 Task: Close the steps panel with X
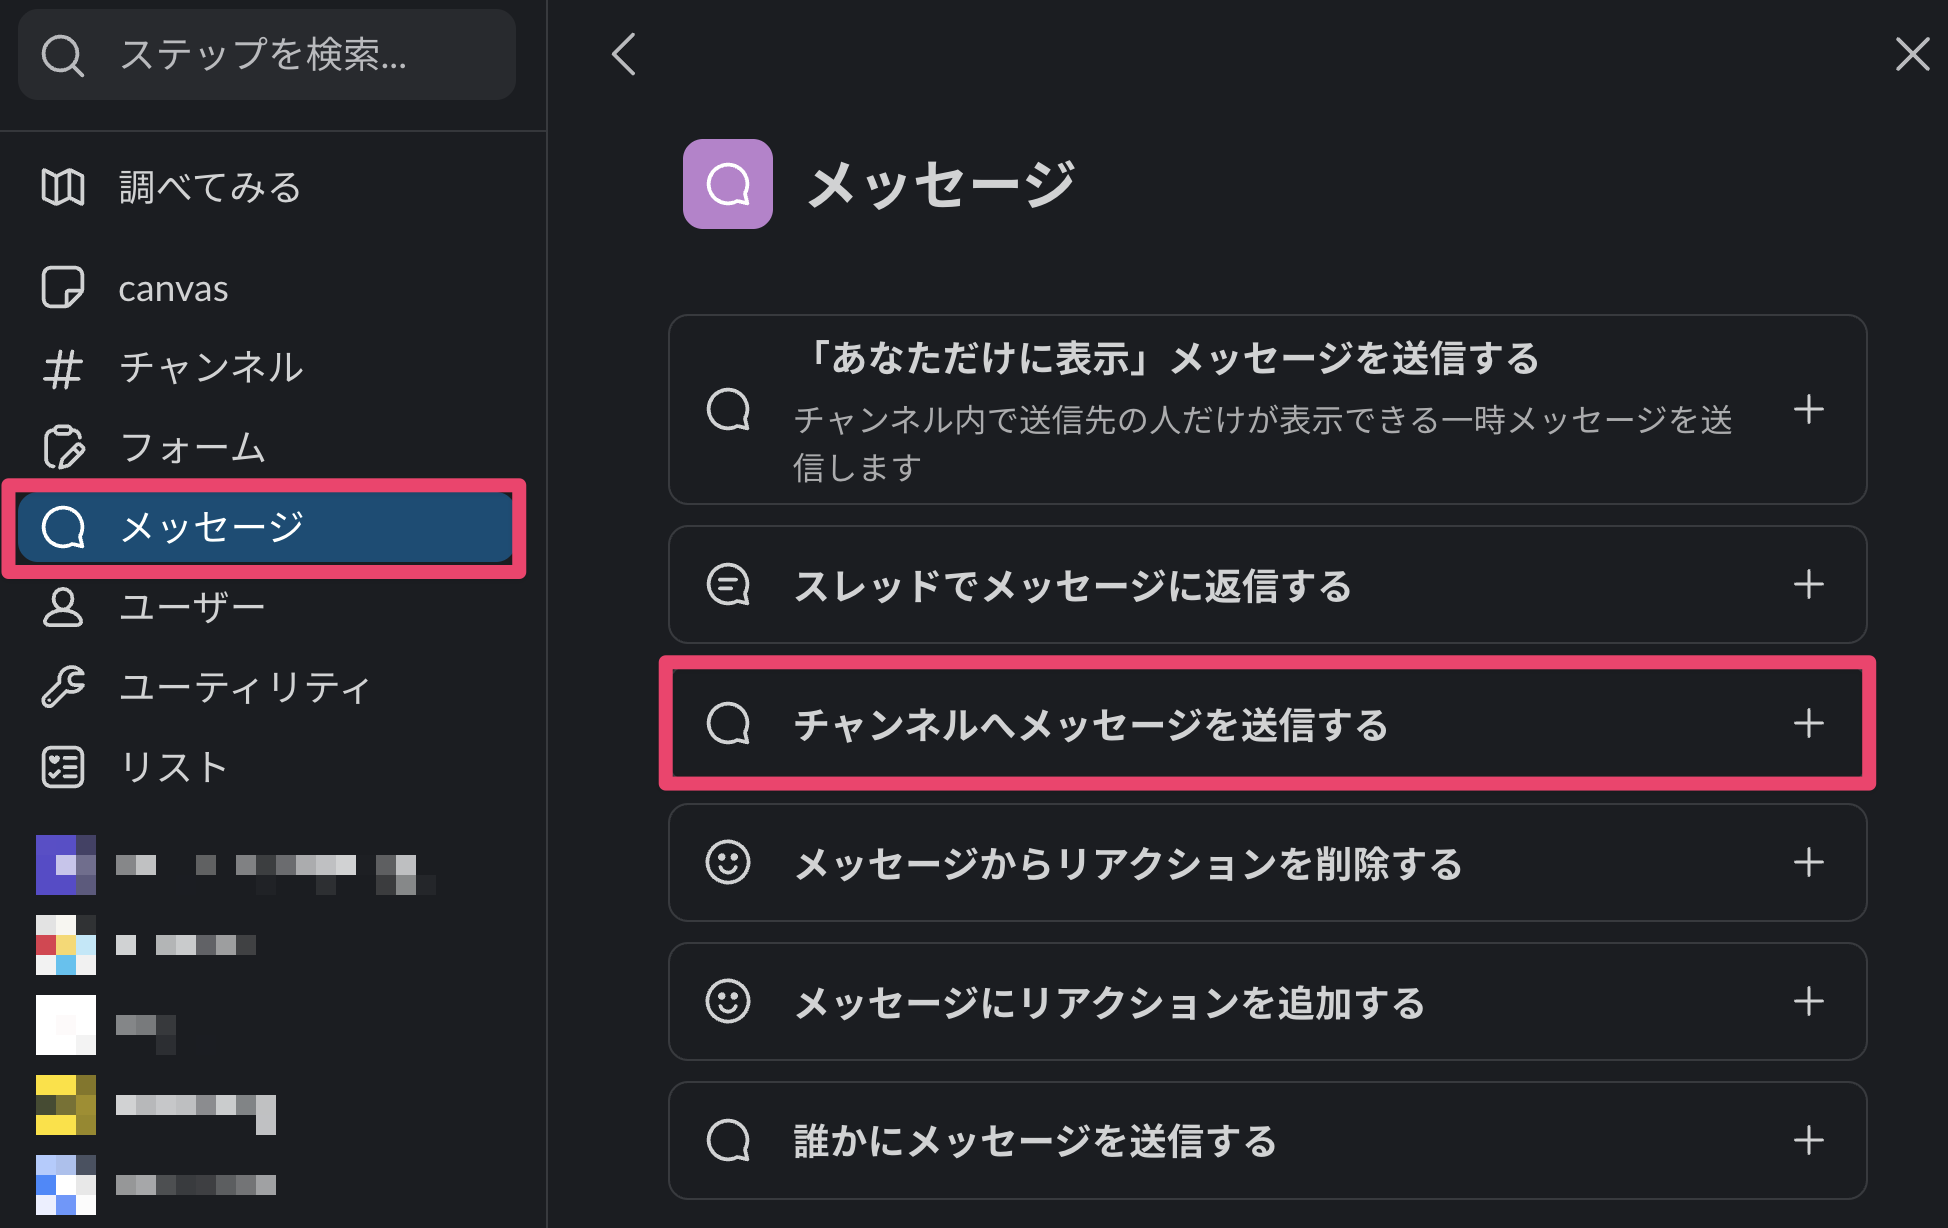coord(1912,54)
